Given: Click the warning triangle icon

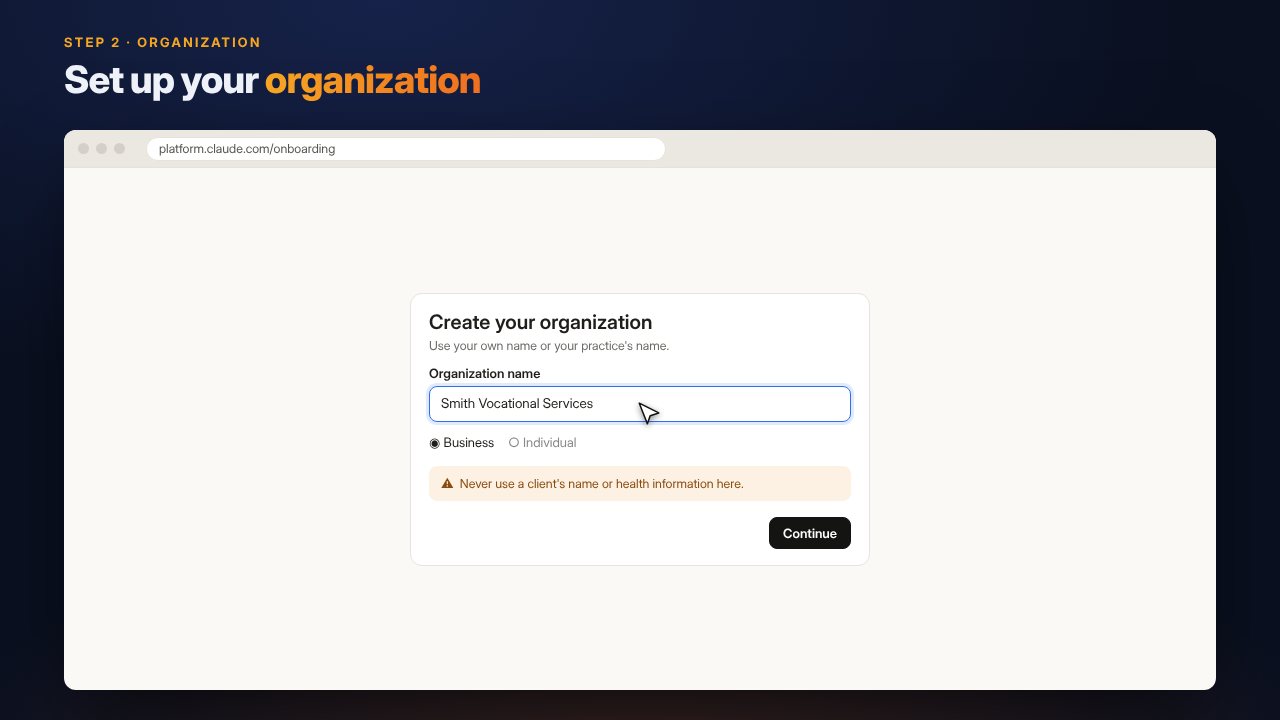Looking at the screenshot, I should pos(447,484).
